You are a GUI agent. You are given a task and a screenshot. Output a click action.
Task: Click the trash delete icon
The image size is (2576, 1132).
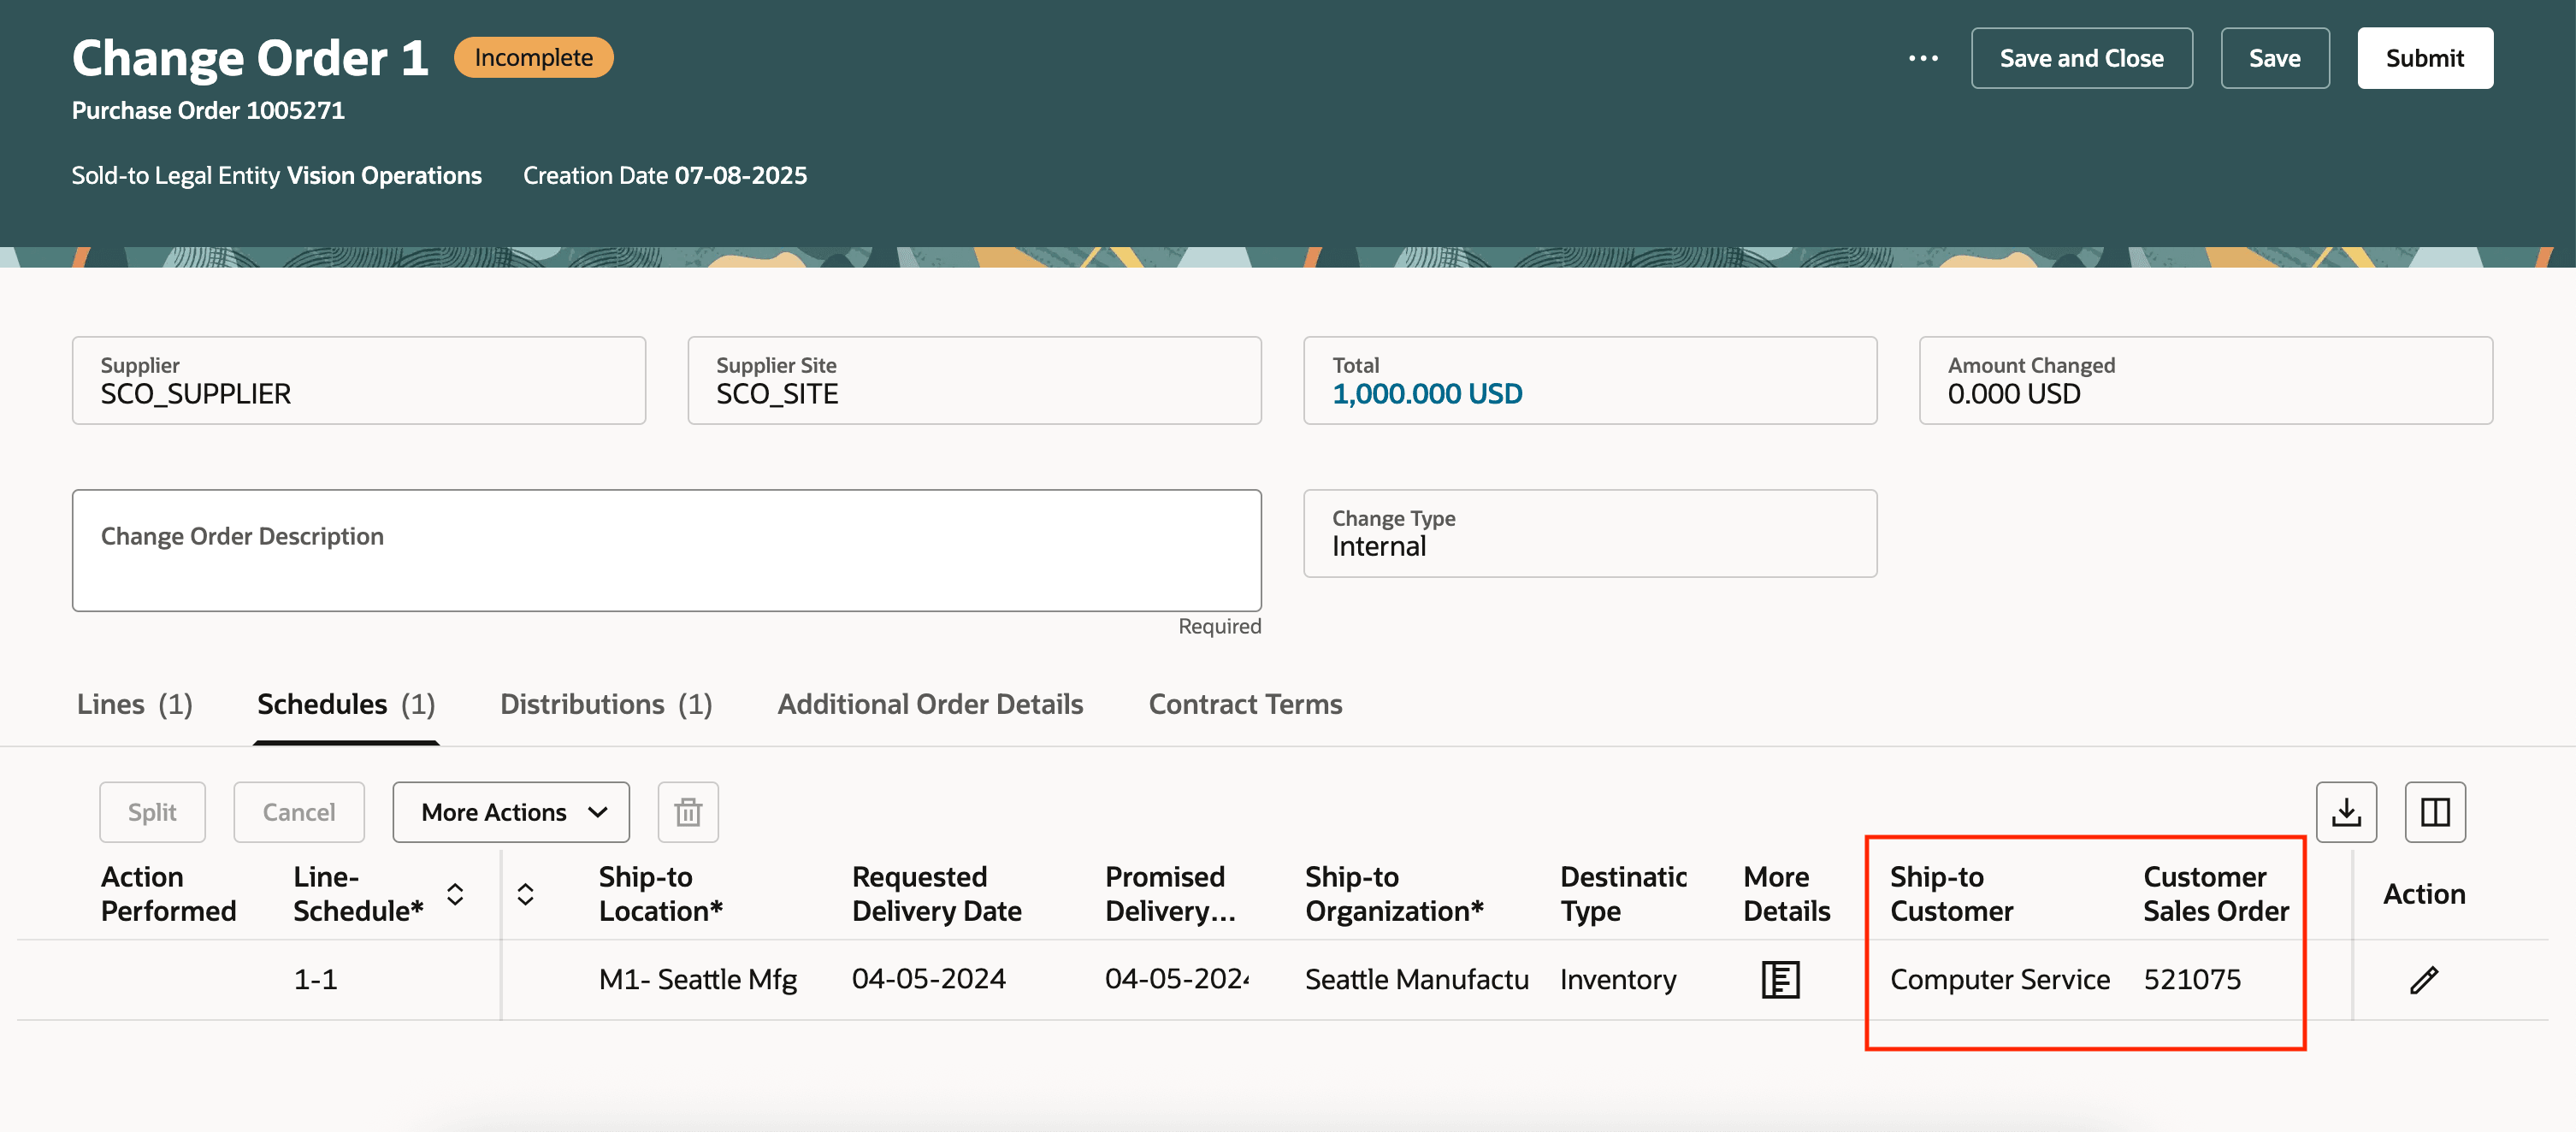tap(687, 811)
